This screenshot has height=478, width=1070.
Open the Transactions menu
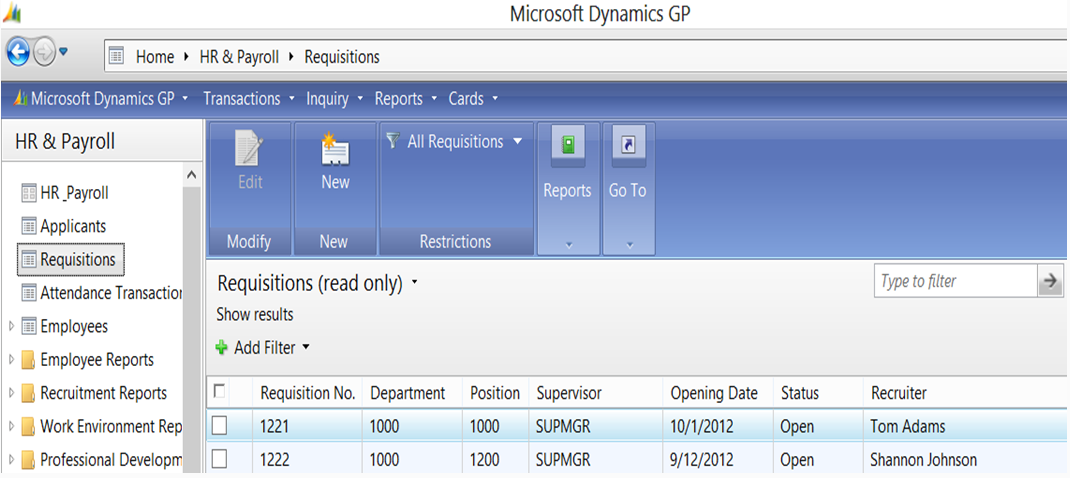(x=248, y=99)
